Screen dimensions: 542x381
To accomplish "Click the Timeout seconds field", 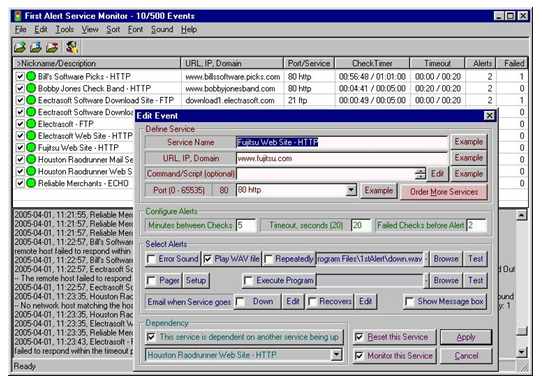I will pyautogui.click(x=361, y=225).
